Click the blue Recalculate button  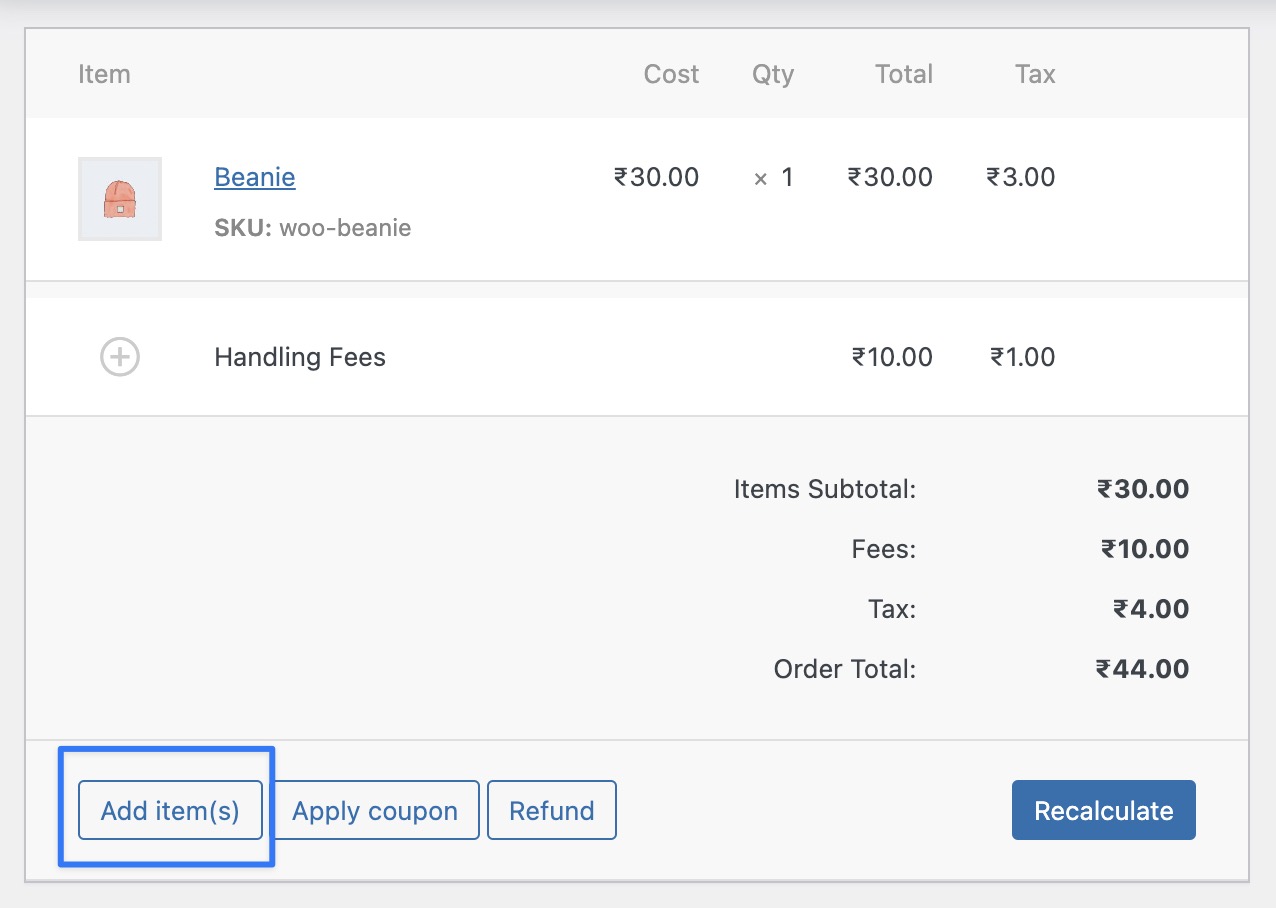[1104, 810]
